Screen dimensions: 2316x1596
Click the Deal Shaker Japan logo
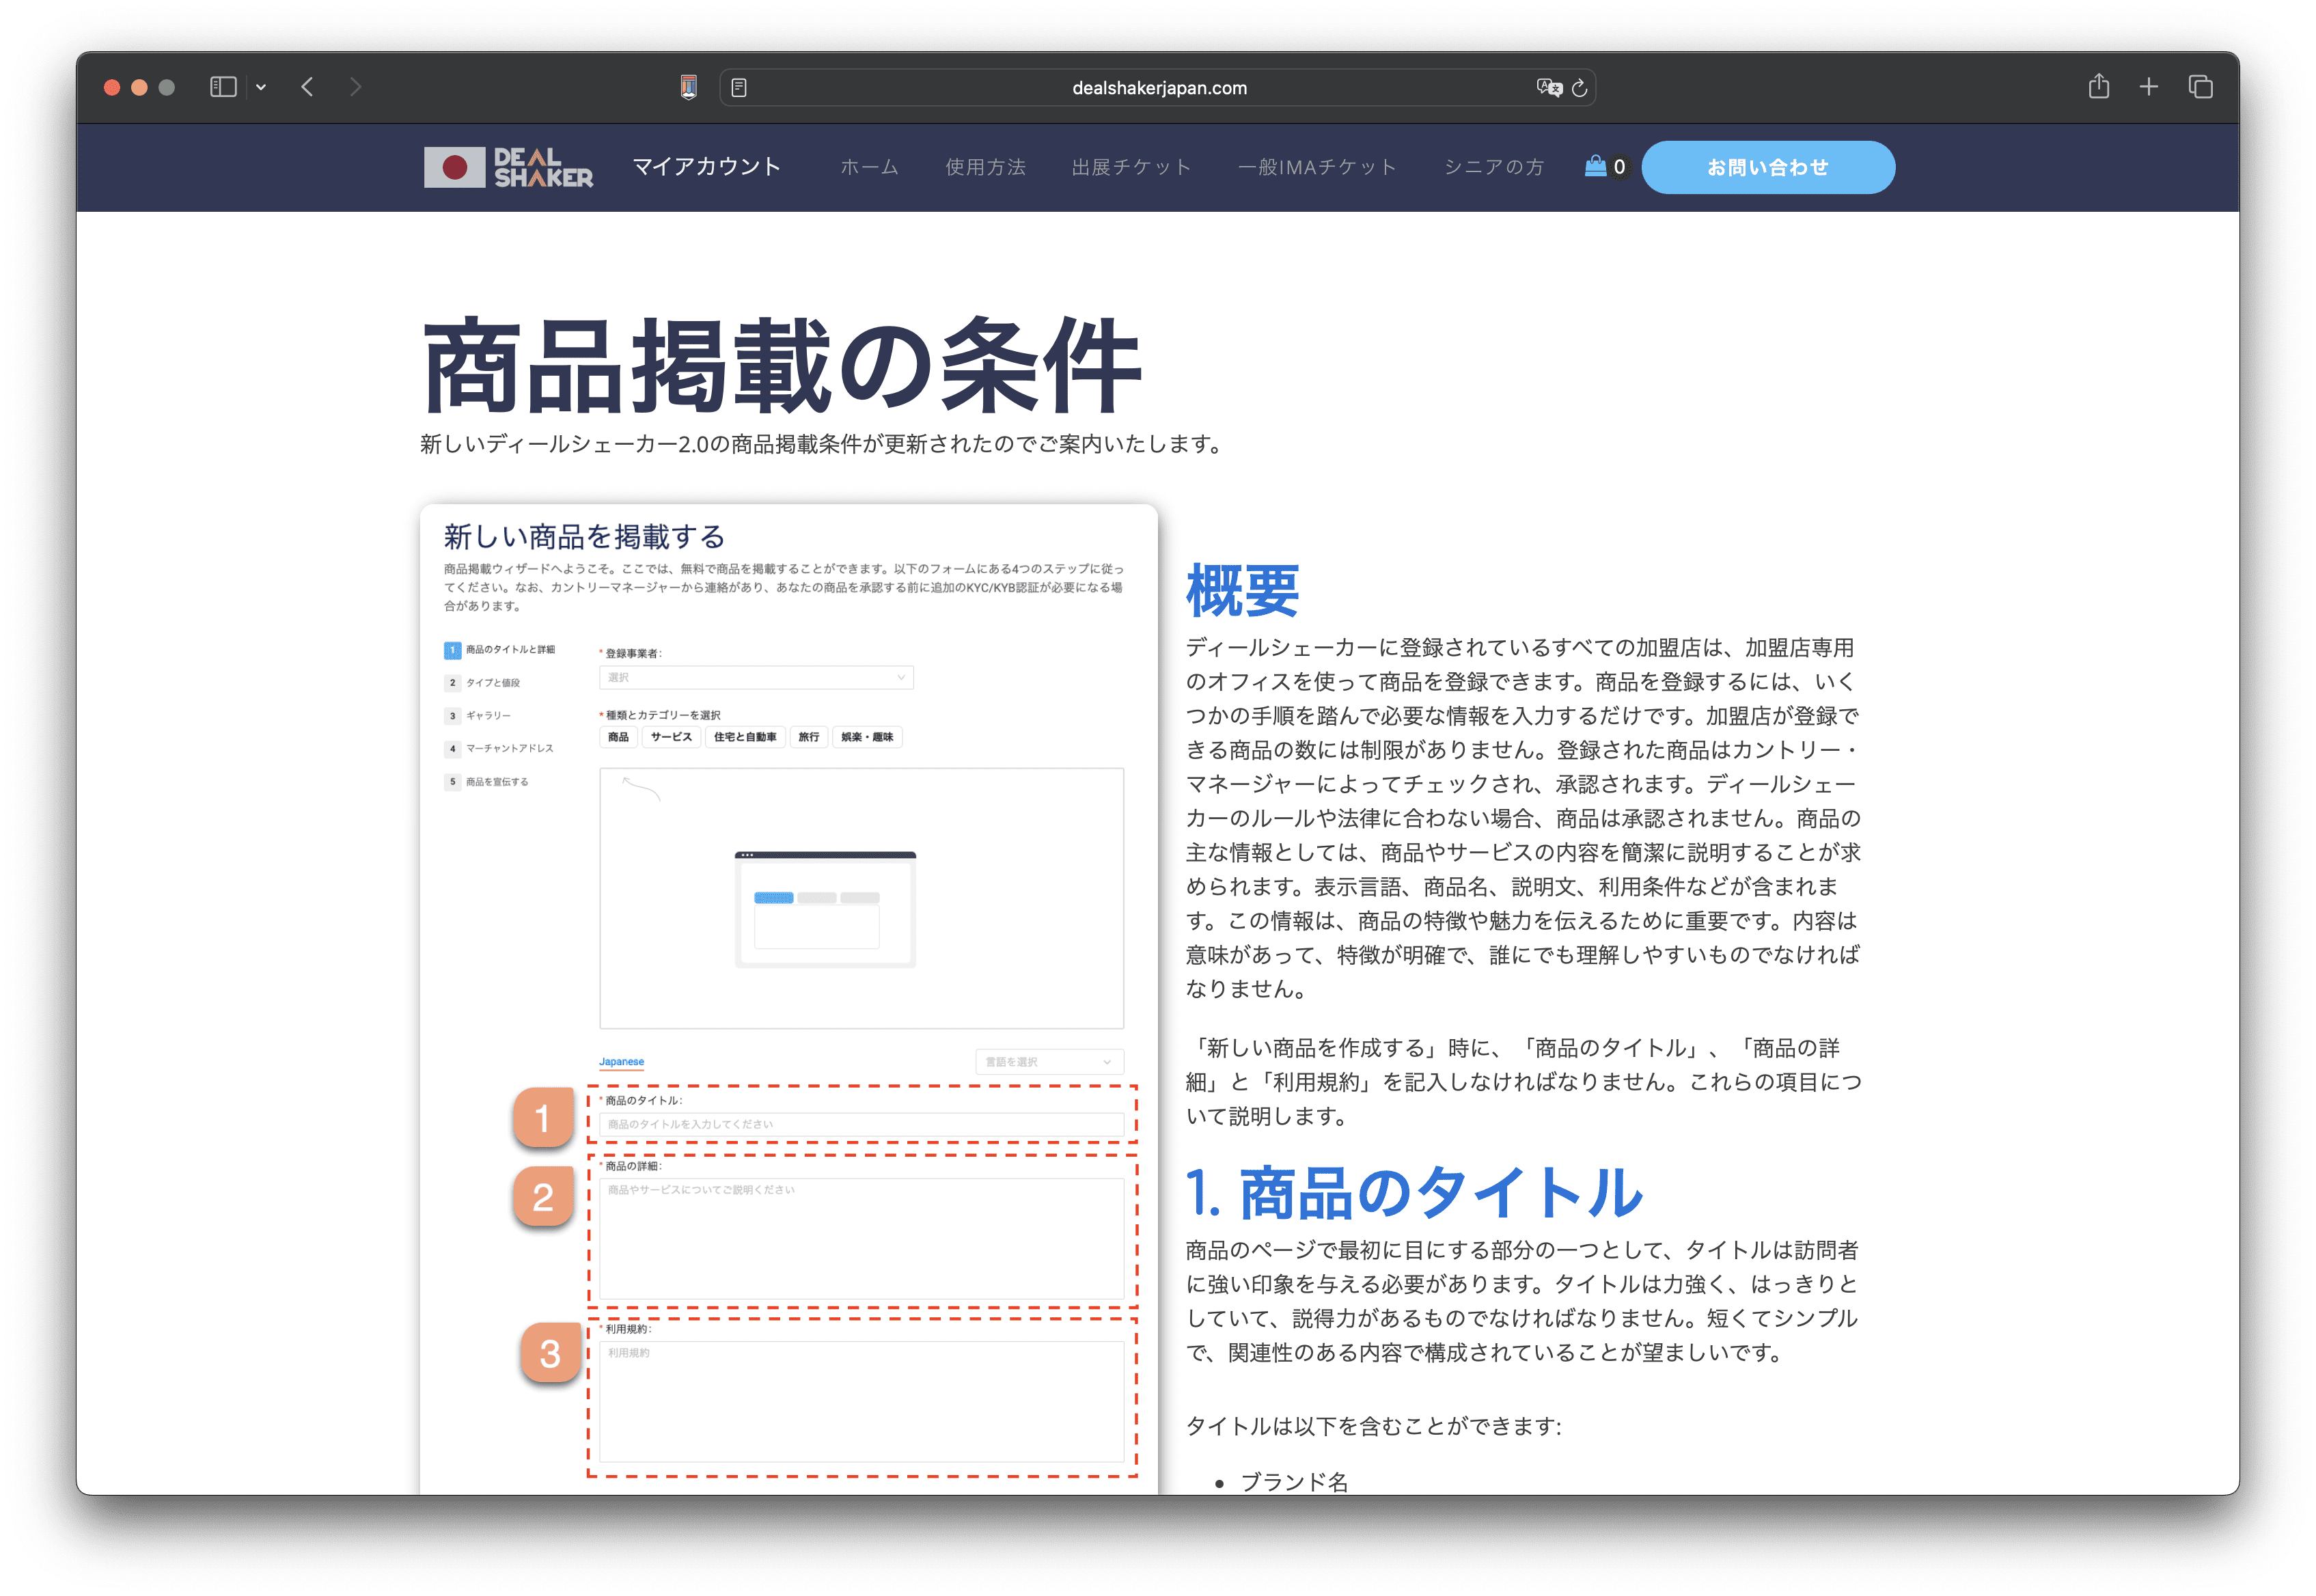tap(508, 167)
